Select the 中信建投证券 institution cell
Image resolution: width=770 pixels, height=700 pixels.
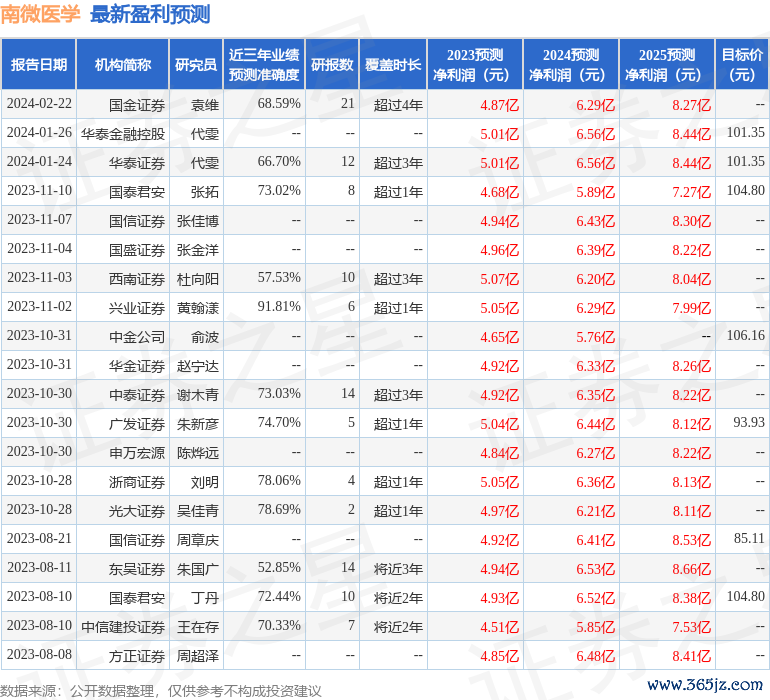(x=123, y=626)
